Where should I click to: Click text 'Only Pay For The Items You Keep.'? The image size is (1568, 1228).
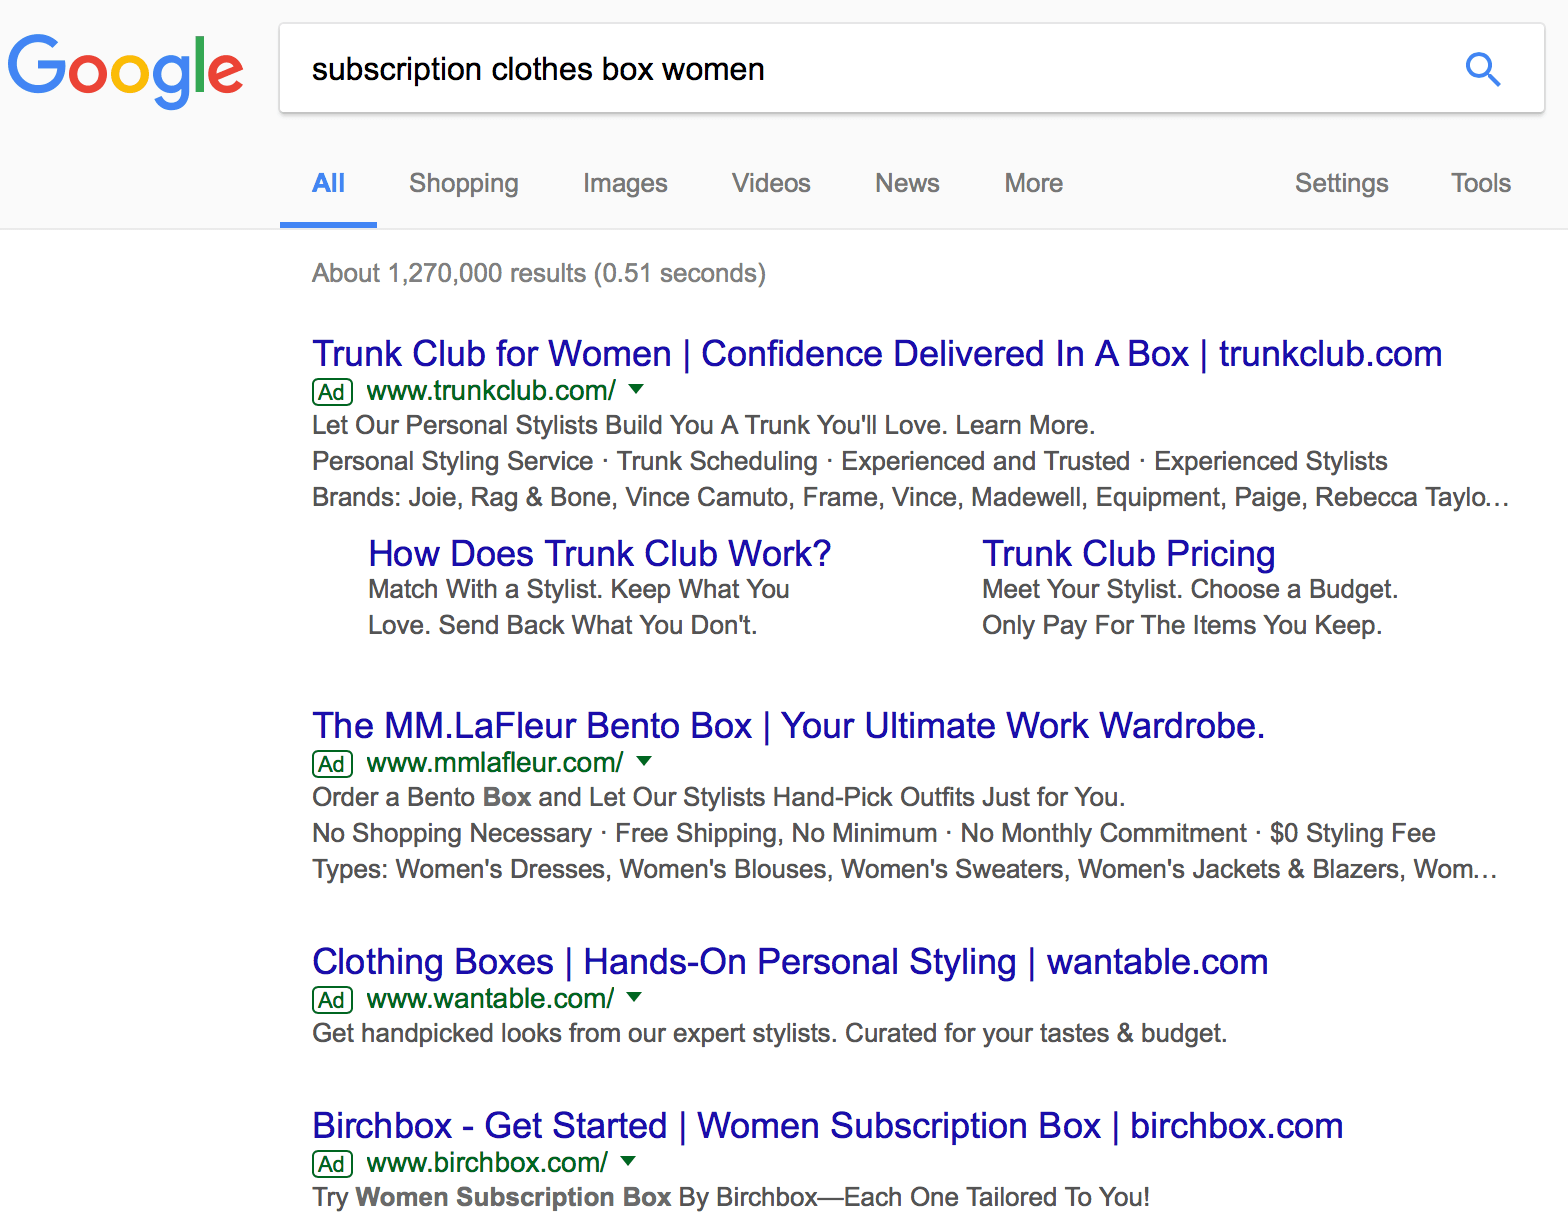coord(1182,625)
